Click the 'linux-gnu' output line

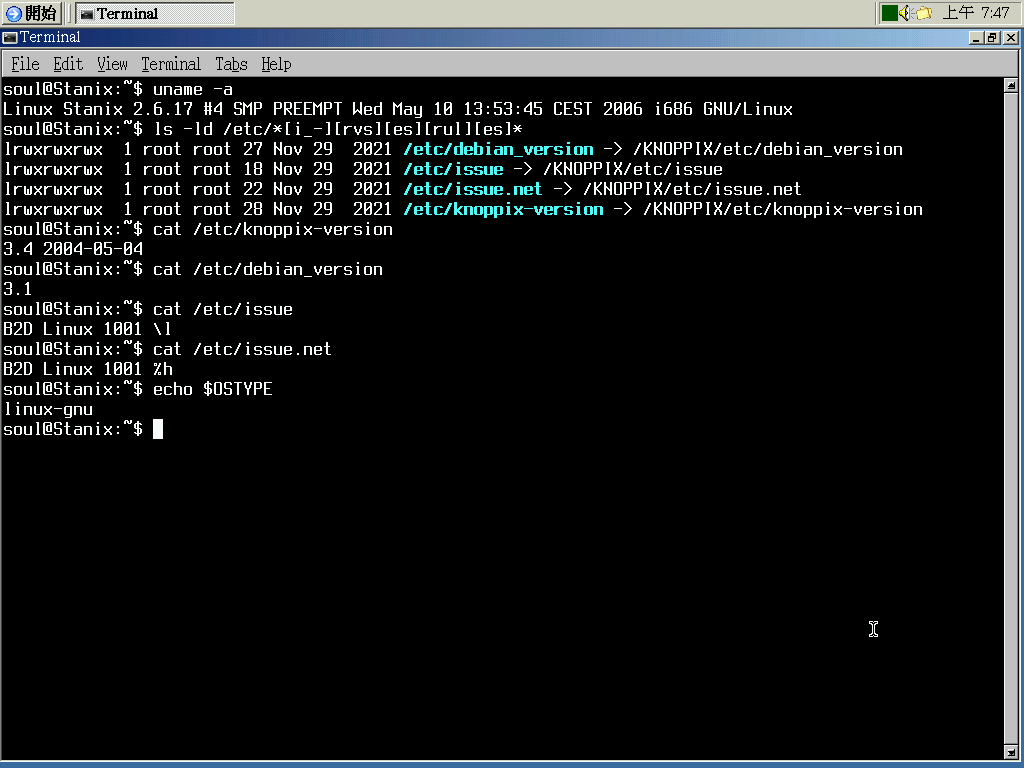(48, 409)
